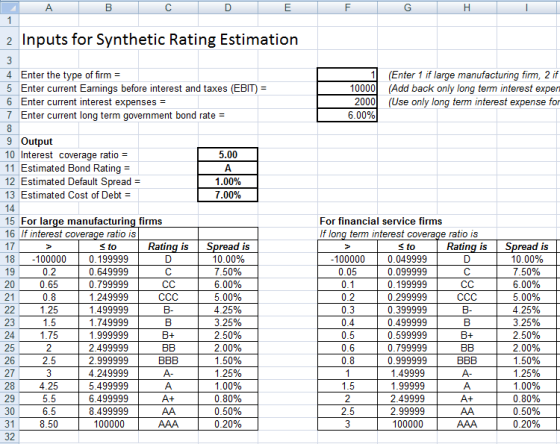Select column D header
The width and height of the screenshot is (560, 444).
[228, 7]
